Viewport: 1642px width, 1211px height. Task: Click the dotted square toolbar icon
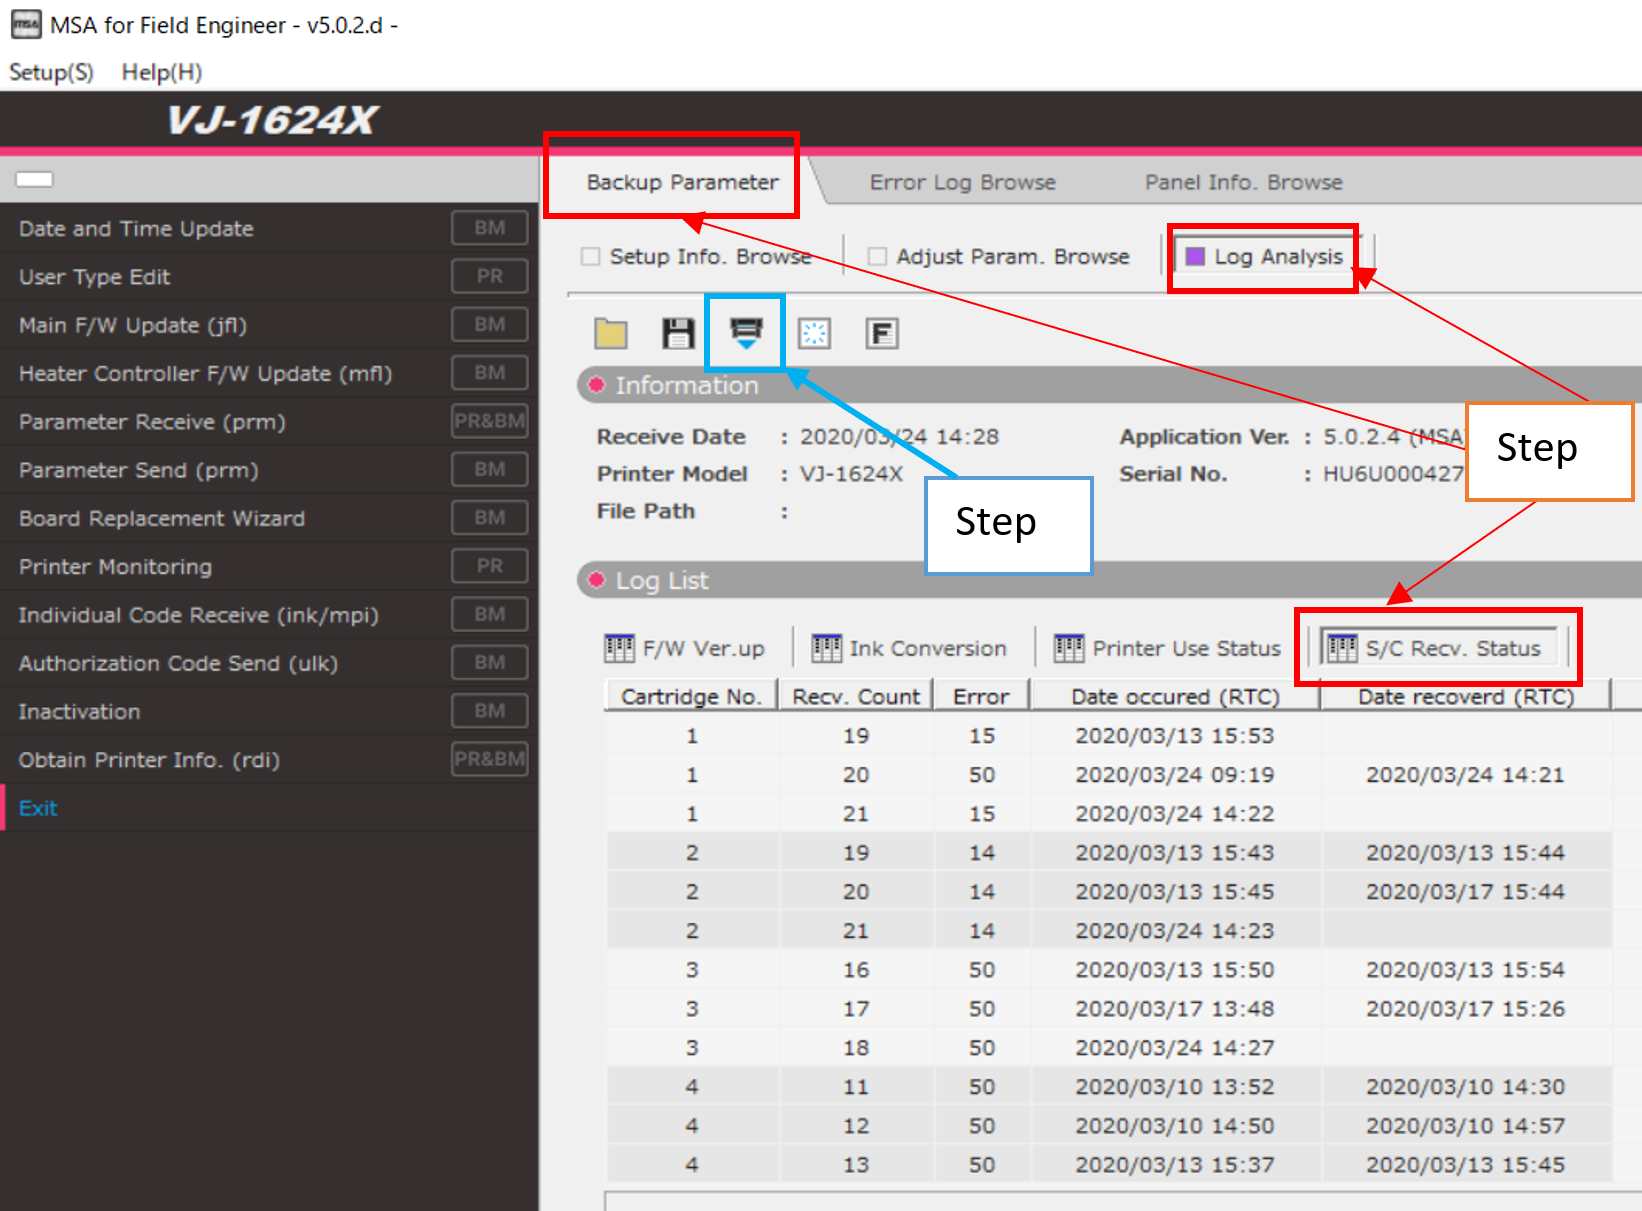tap(814, 333)
